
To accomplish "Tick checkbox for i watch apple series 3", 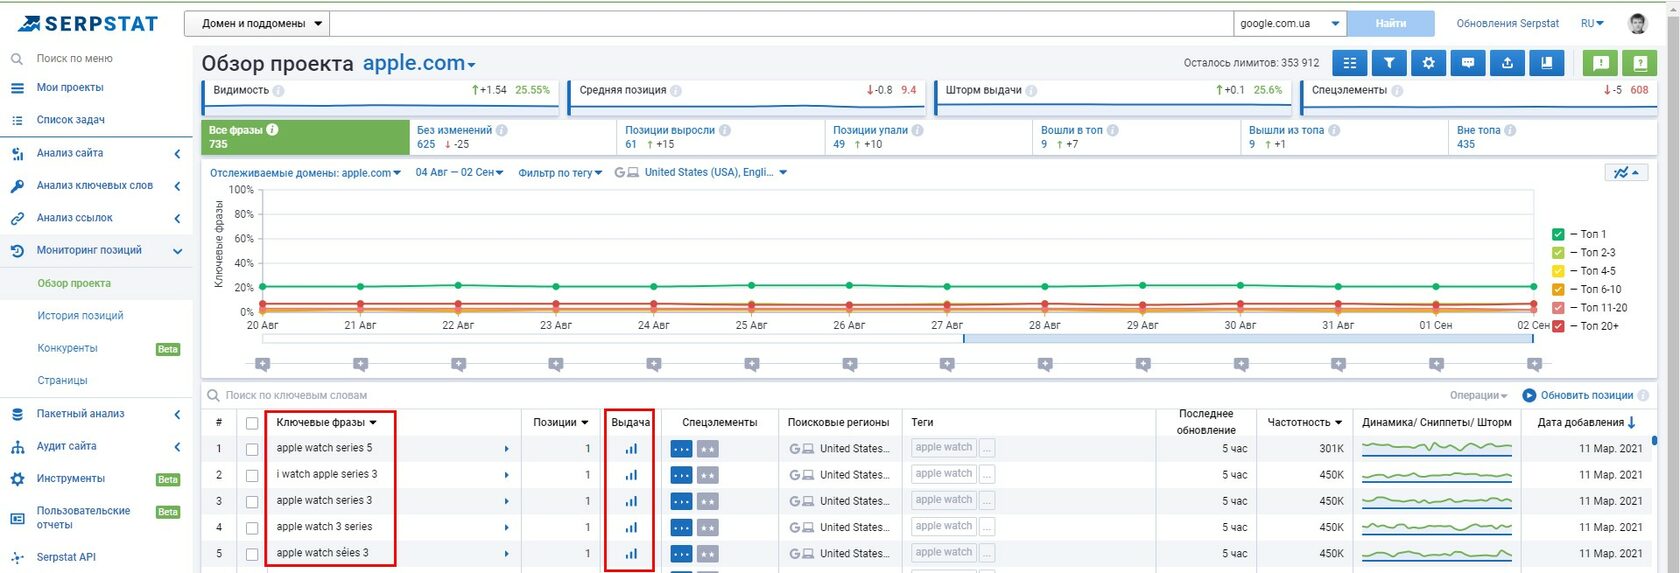I will (252, 476).
